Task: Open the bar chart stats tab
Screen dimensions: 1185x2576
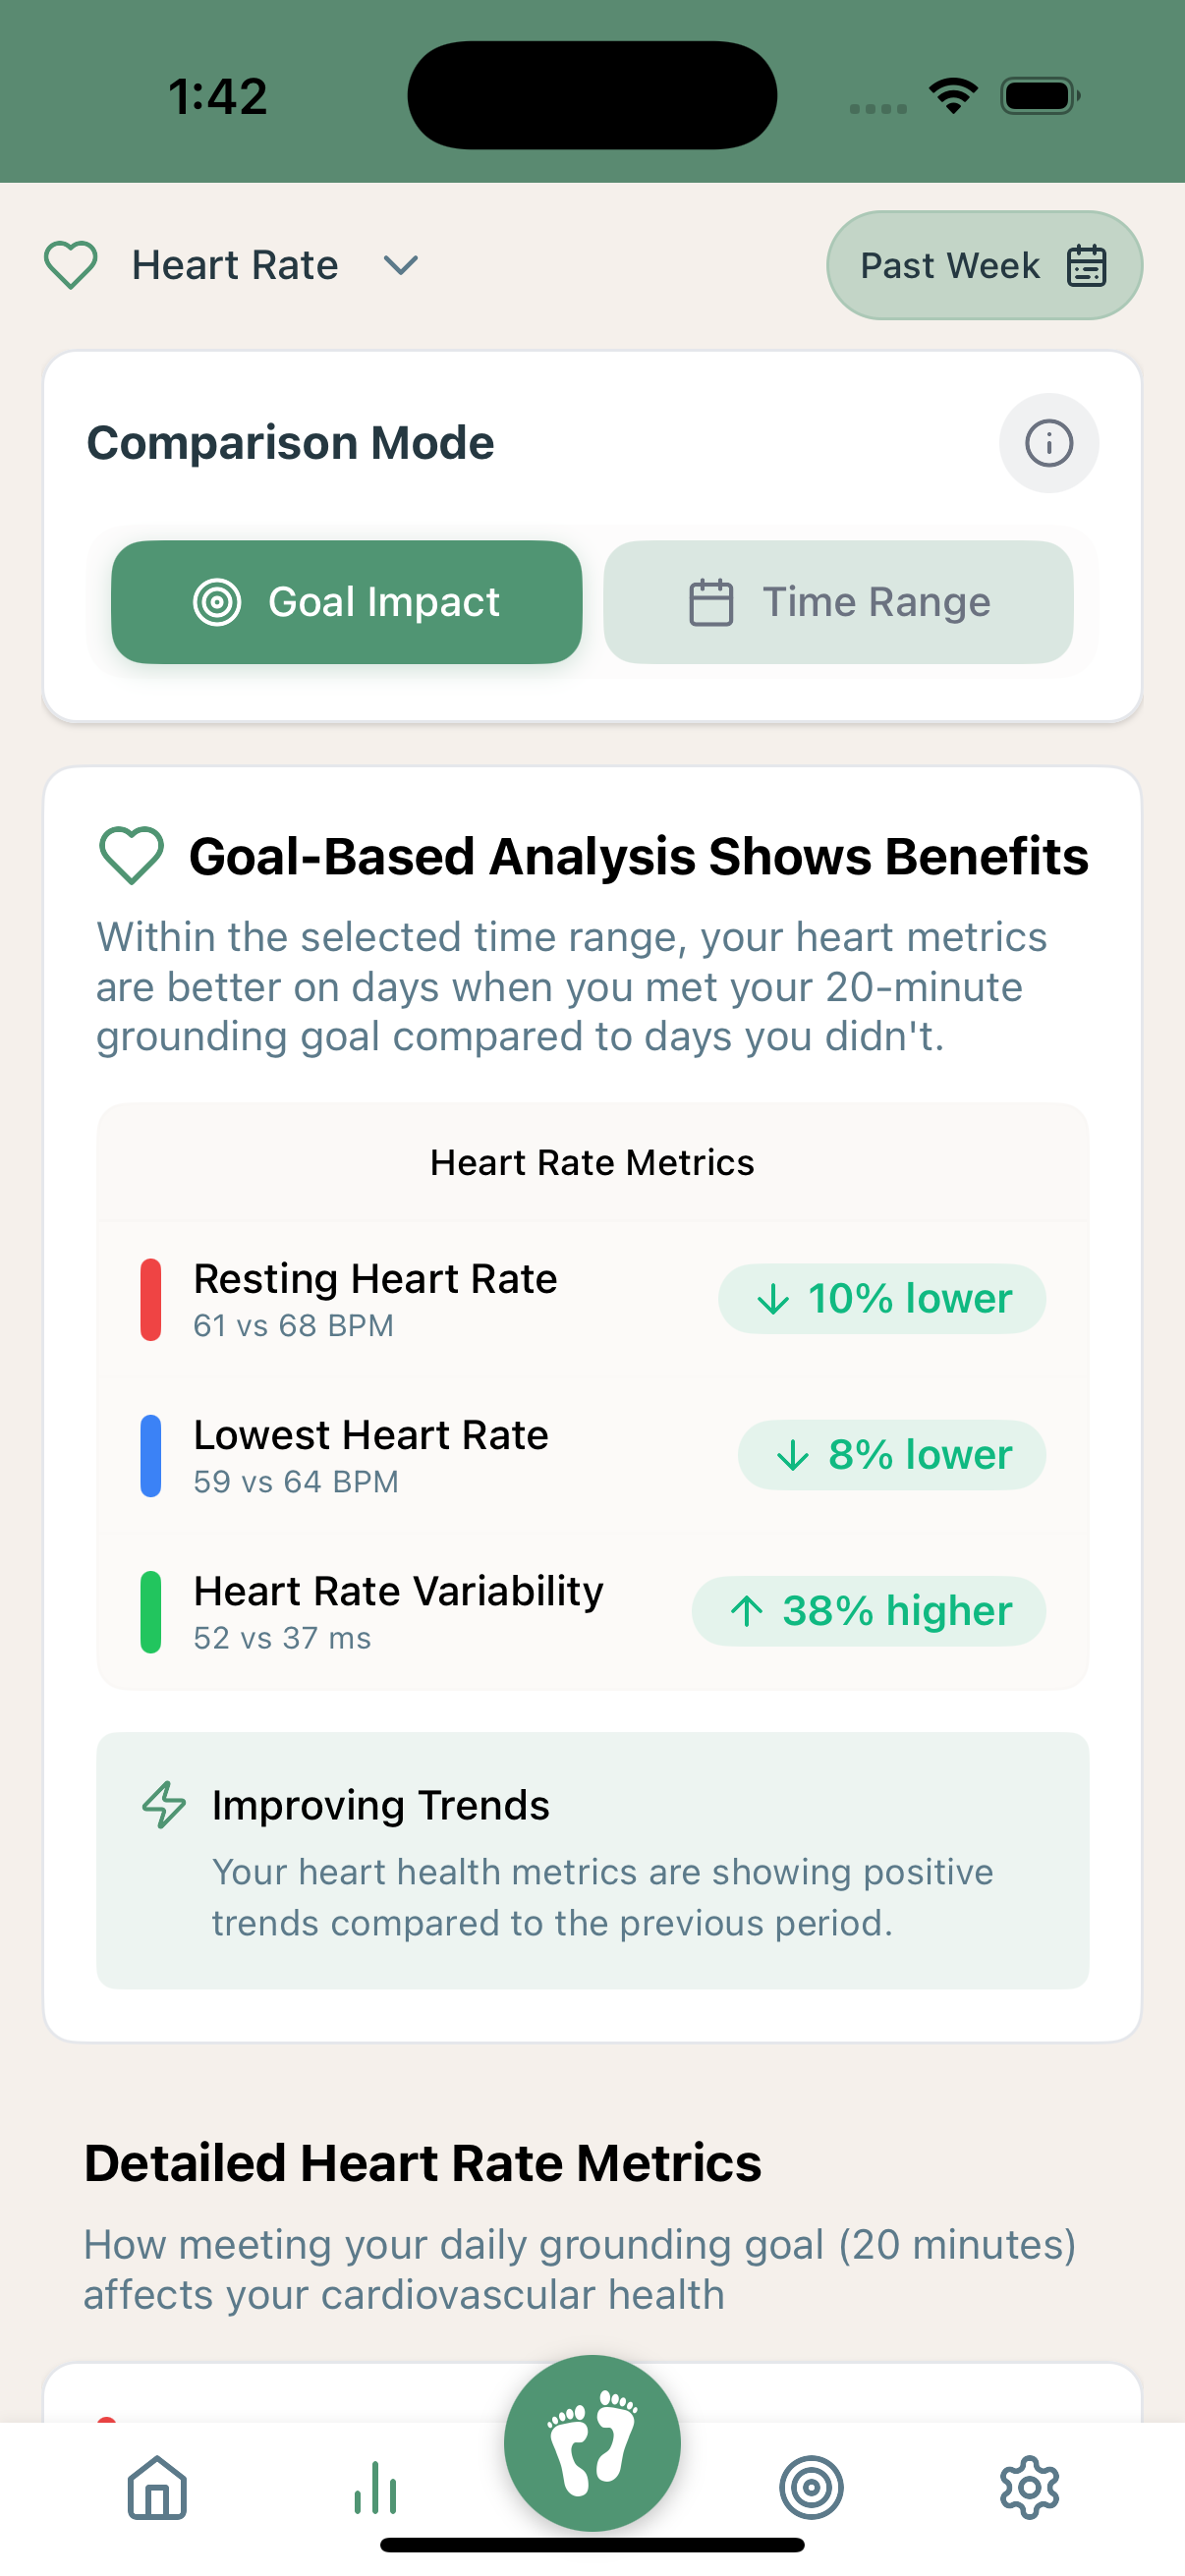Action: [x=375, y=2486]
